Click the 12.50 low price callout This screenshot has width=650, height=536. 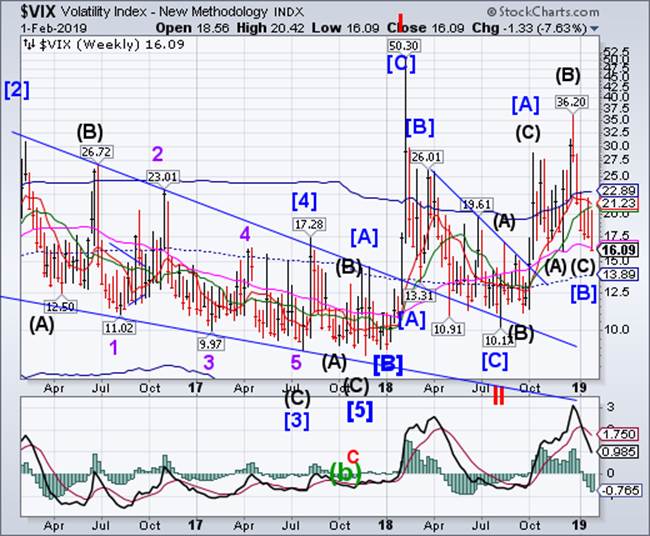(x=61, y=307)
